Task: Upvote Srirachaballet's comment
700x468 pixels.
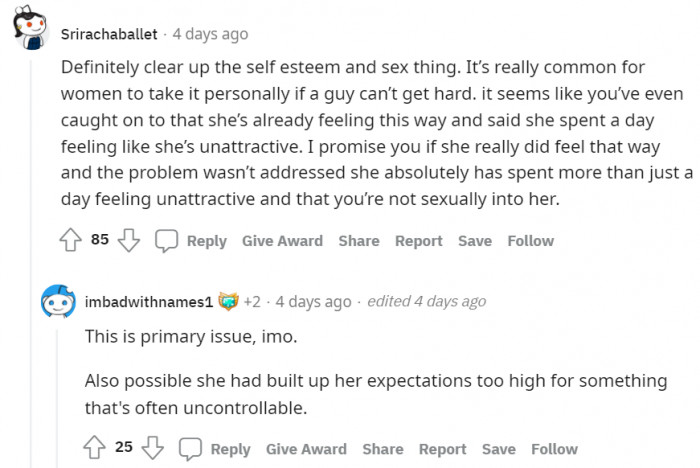Action: coord(70,240)
